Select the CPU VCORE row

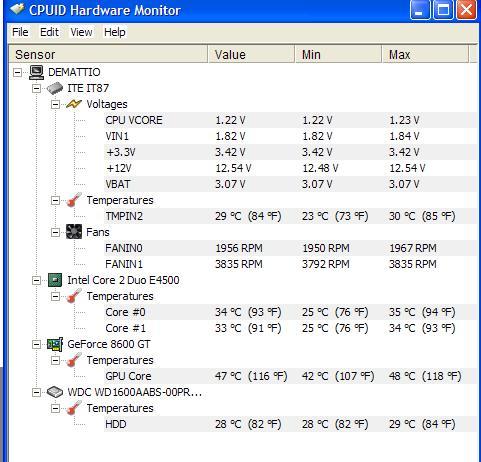tap(290, 120)
